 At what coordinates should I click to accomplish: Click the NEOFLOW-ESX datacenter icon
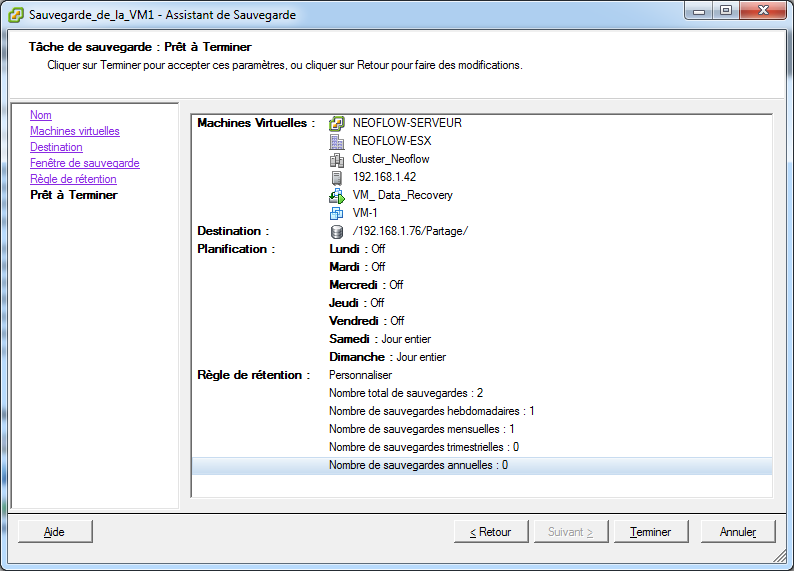(337, 141)
